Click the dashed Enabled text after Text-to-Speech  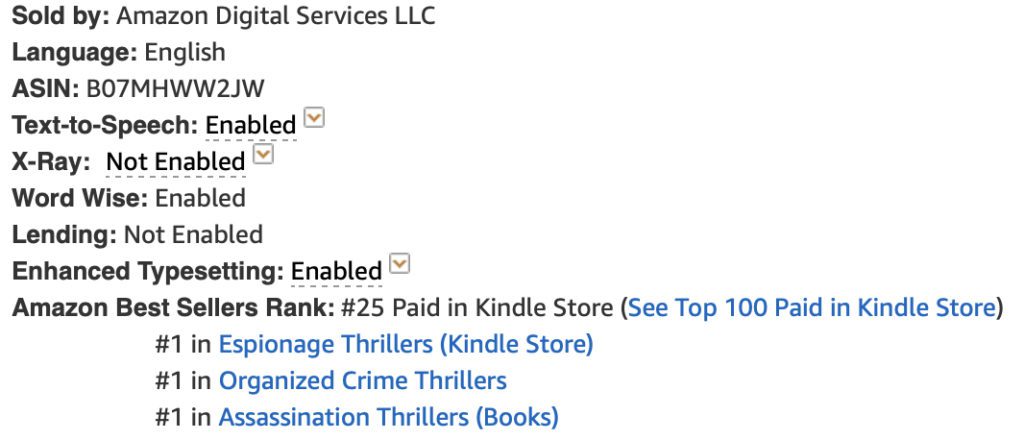[x=251, y=125]
